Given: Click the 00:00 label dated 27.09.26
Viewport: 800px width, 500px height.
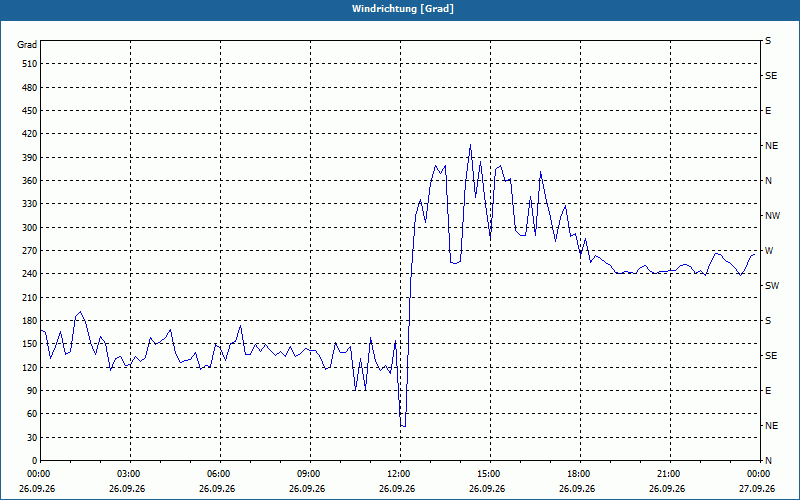Looking at the screenshot, I should pos(759,474).
